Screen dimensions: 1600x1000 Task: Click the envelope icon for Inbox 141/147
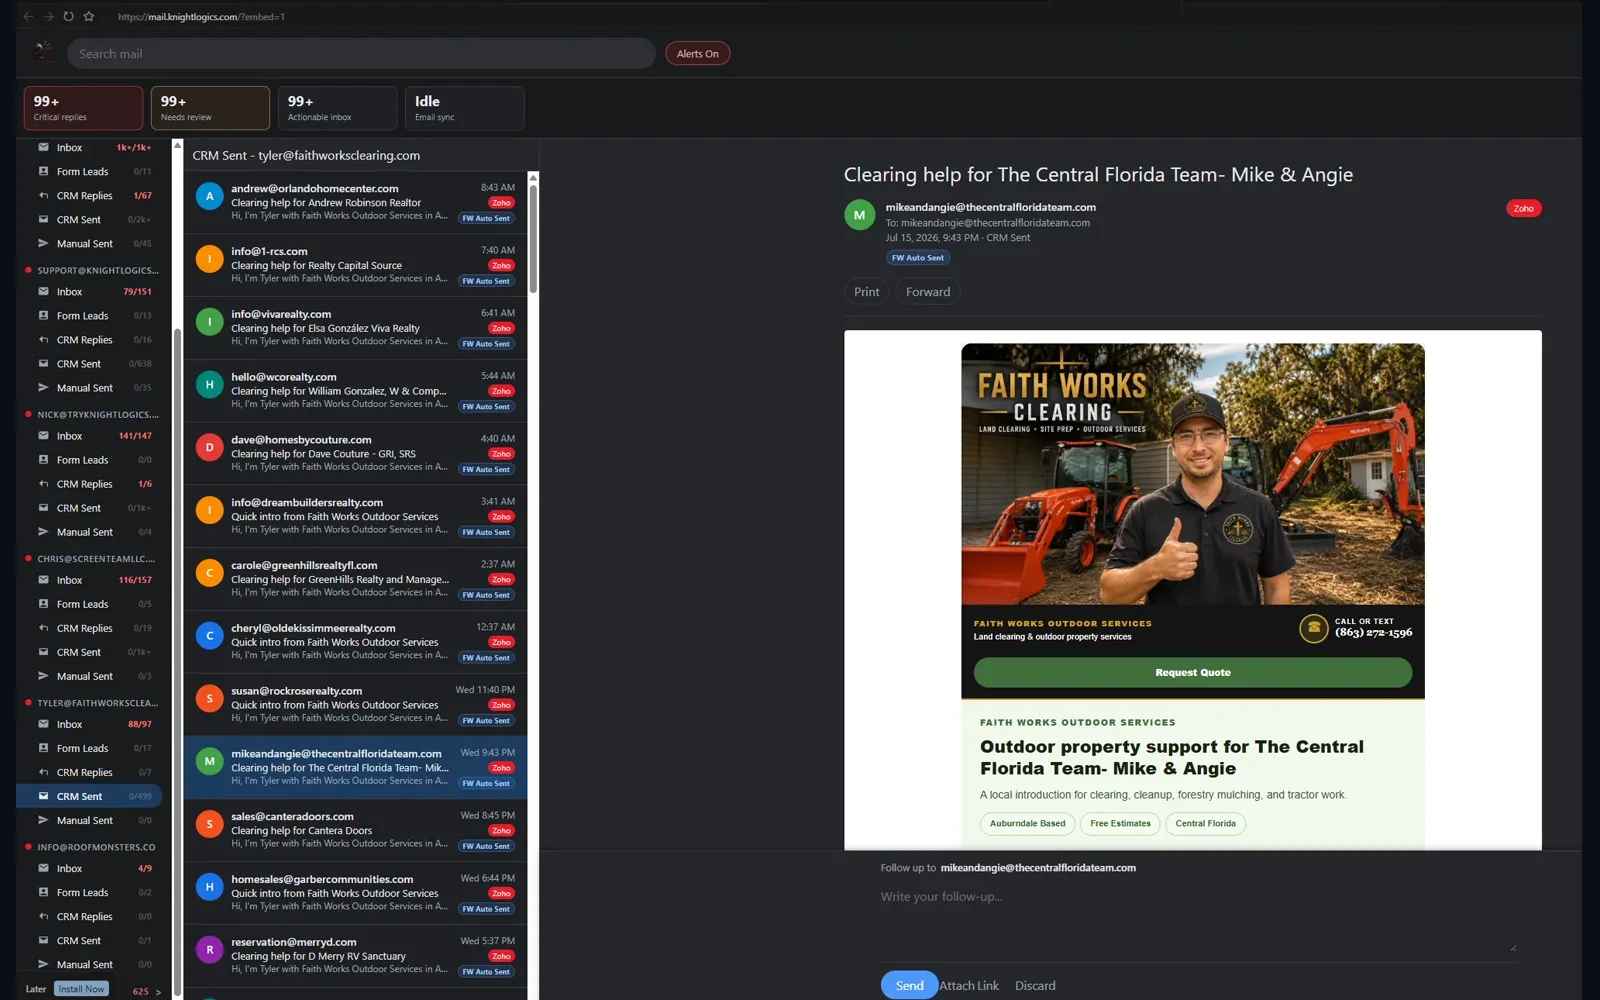[x=43, y=435]
